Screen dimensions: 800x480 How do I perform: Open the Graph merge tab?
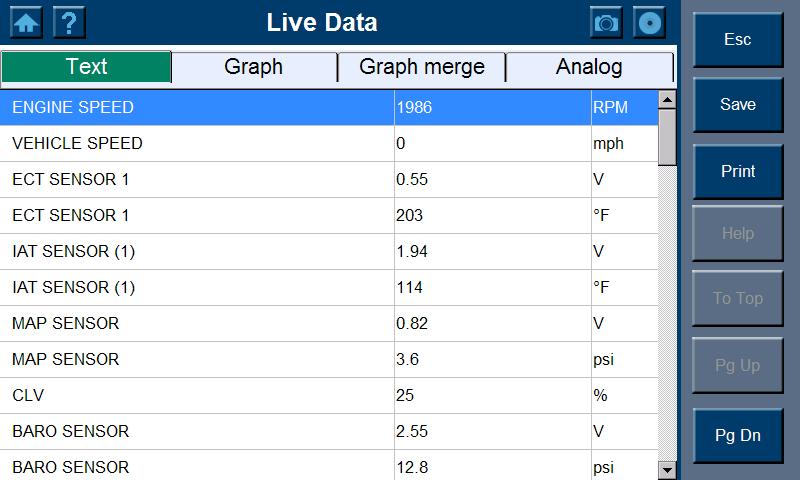click(421, 67)
